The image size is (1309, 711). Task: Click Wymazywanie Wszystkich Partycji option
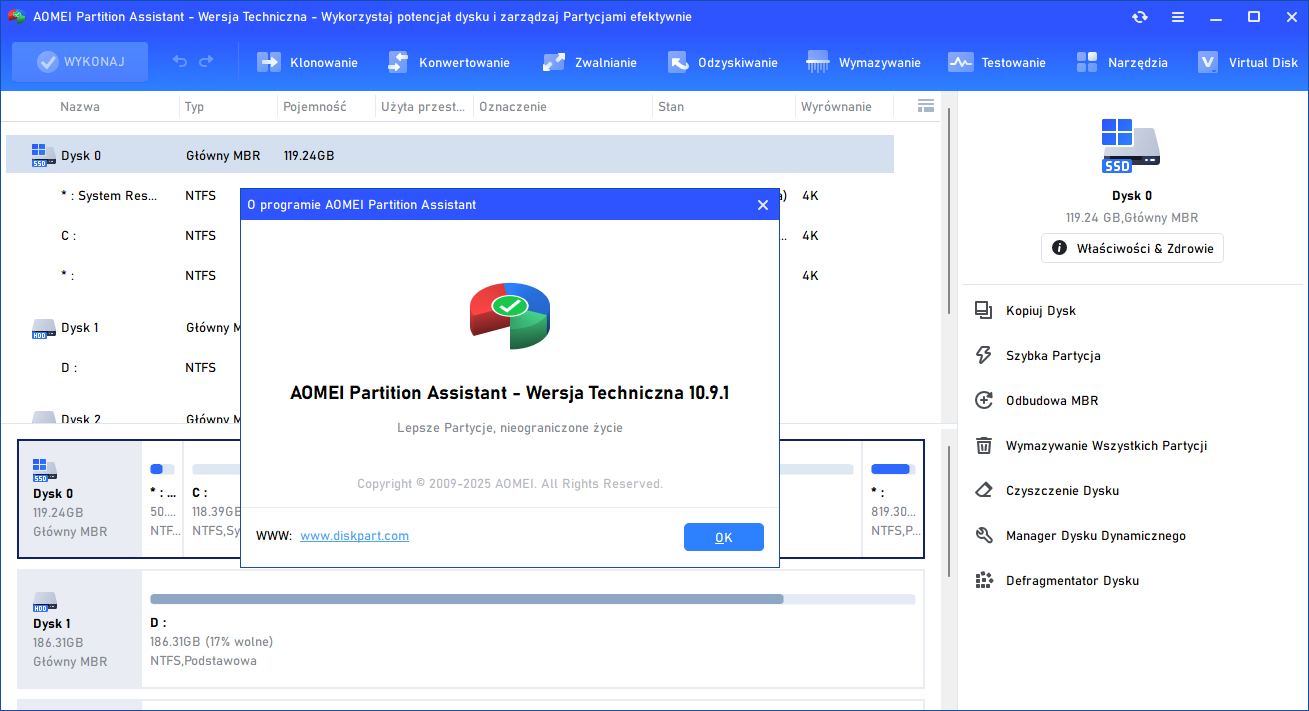pyautogui.click(x=1107, y=446)
